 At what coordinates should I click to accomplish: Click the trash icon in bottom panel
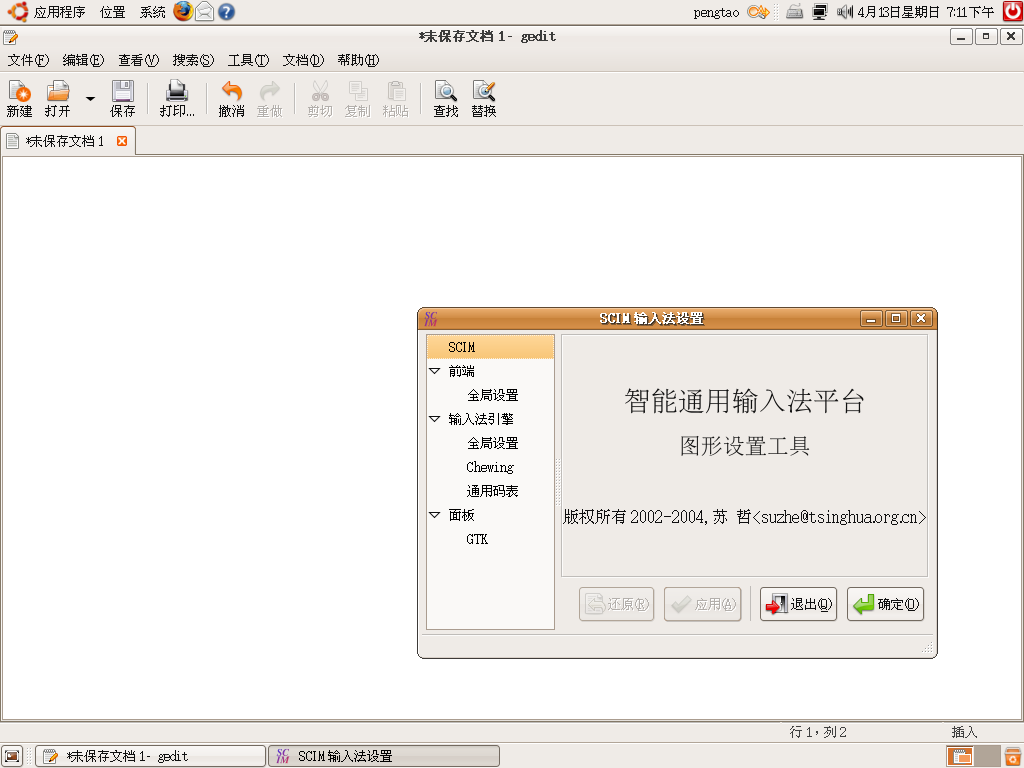coord(1013,756)
